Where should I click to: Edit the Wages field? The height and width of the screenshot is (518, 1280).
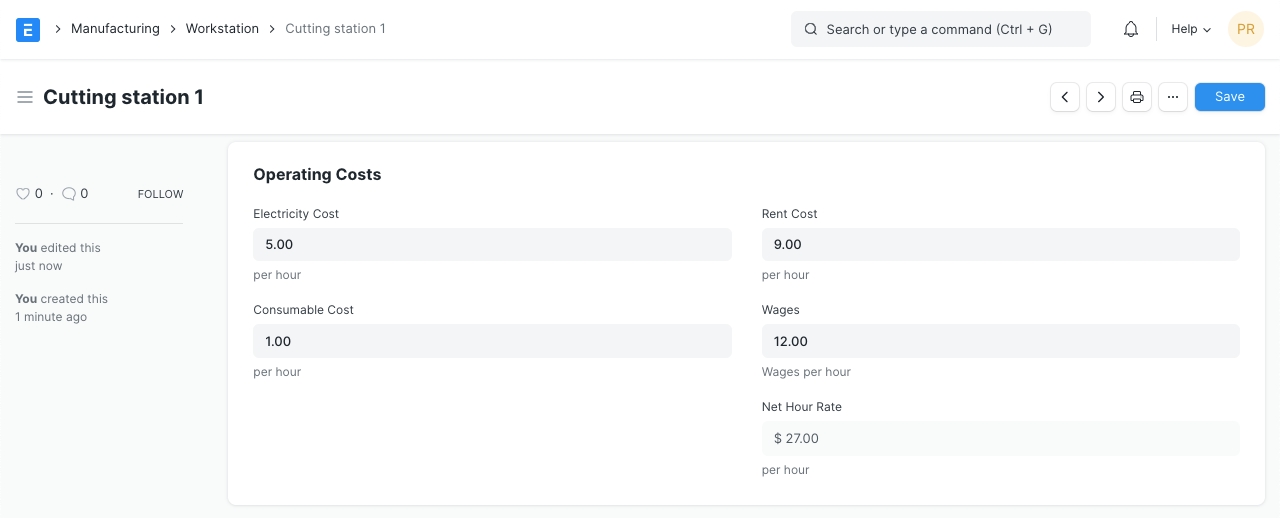[x=1000, y=341]
